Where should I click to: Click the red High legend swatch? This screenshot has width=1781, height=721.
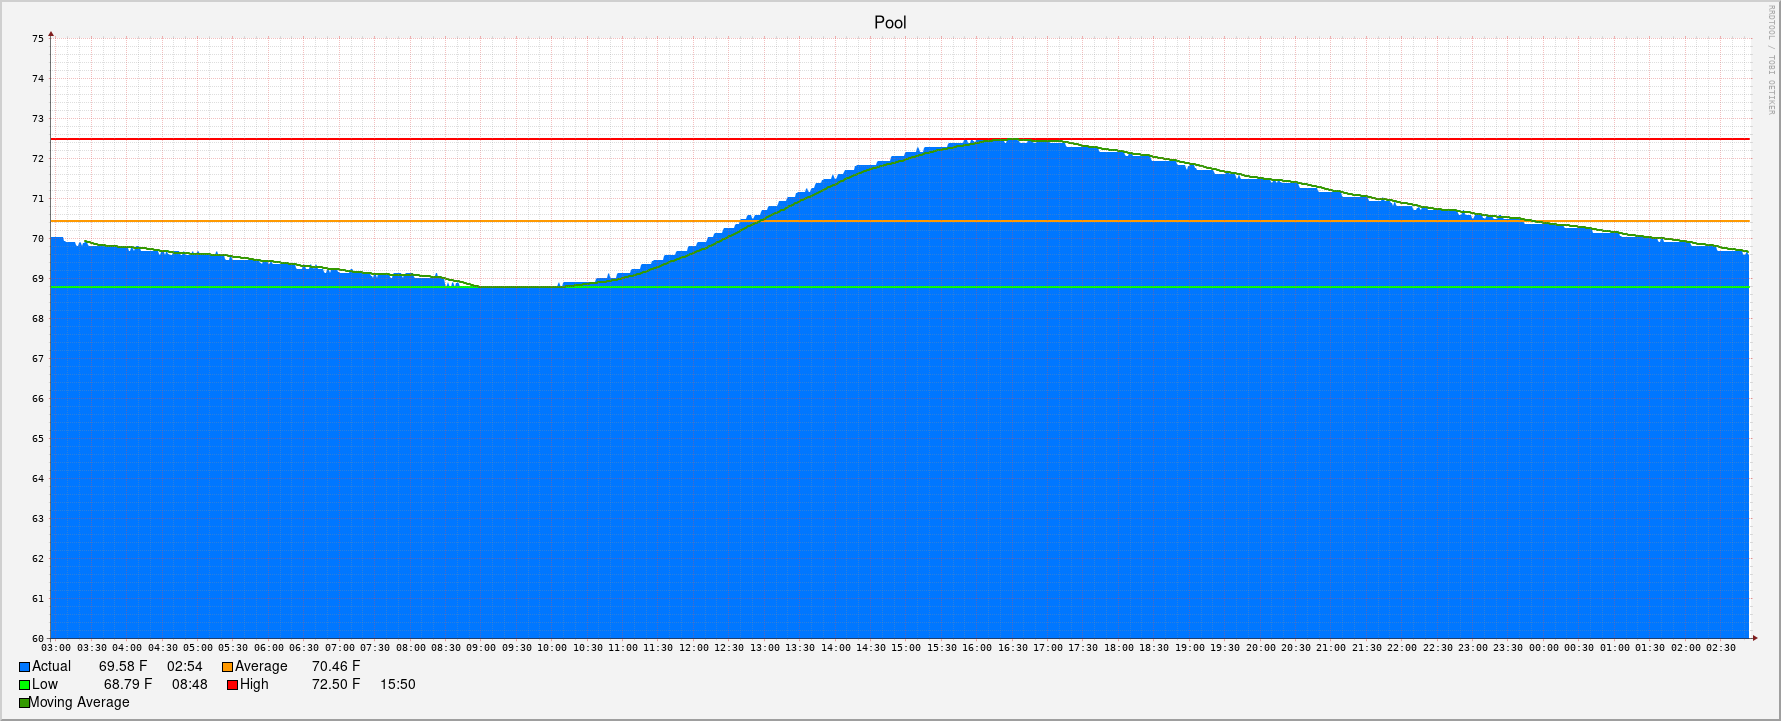point(232,685)
